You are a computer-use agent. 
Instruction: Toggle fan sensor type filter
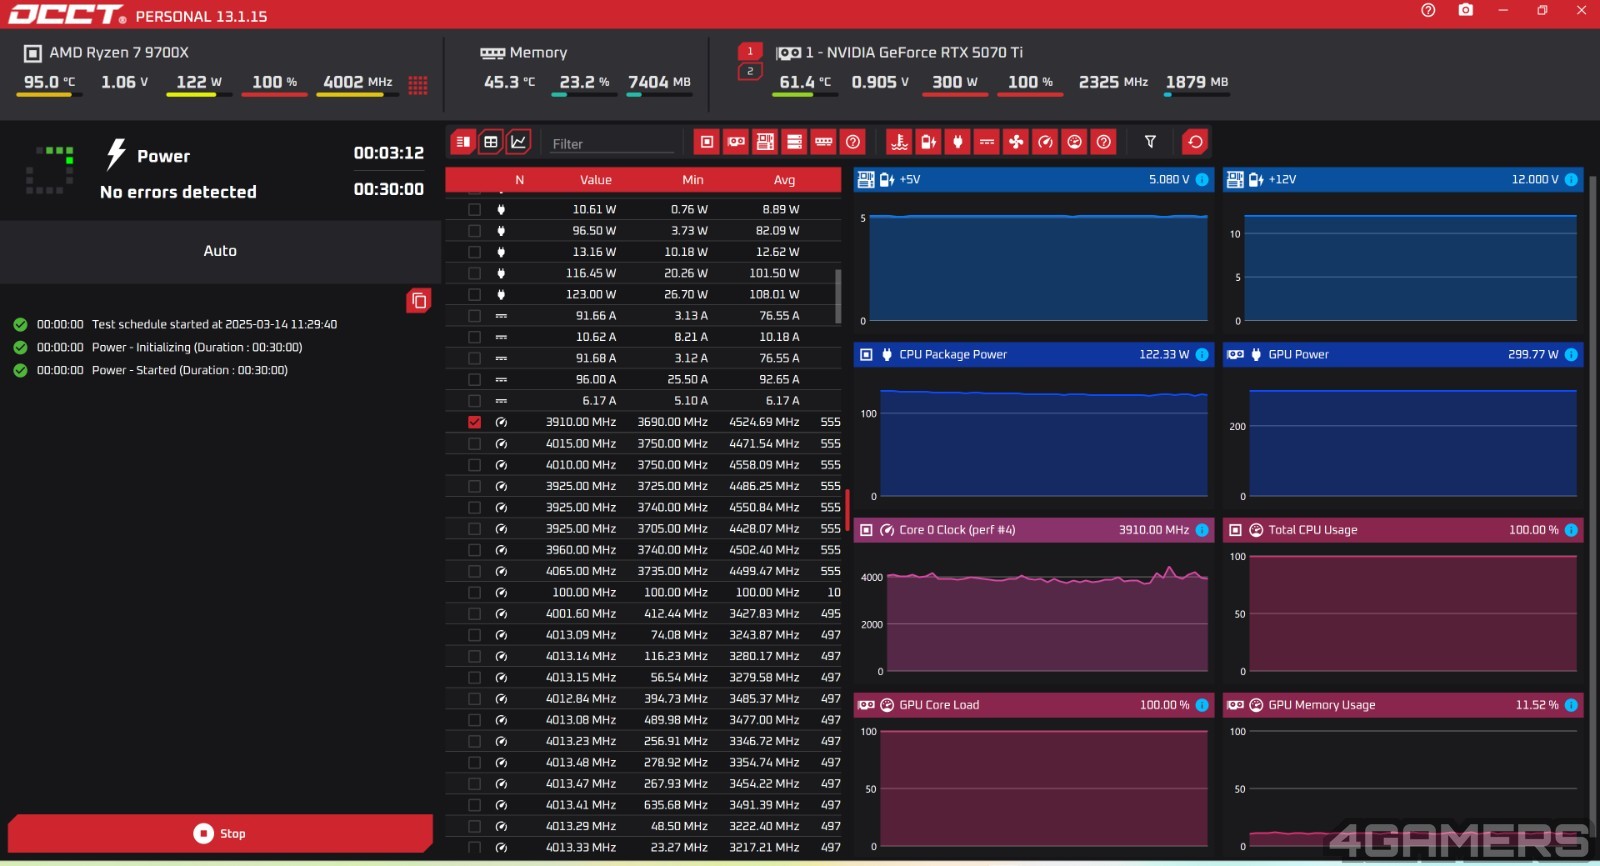1016,142
